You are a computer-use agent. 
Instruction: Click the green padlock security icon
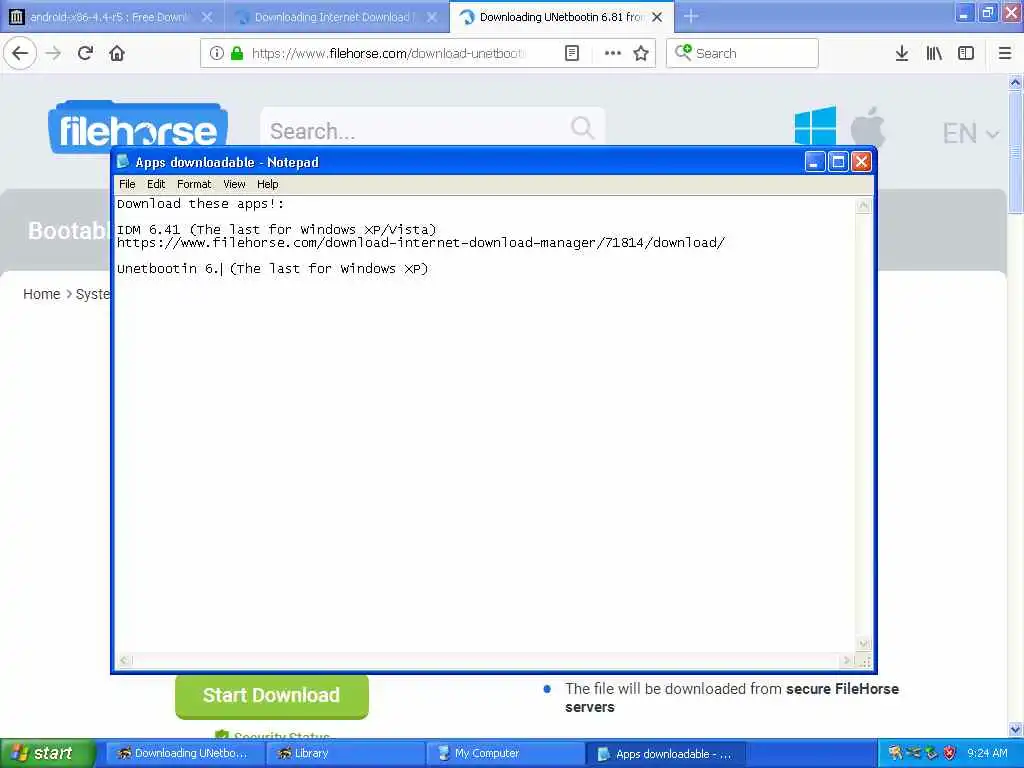pos(237,53)
